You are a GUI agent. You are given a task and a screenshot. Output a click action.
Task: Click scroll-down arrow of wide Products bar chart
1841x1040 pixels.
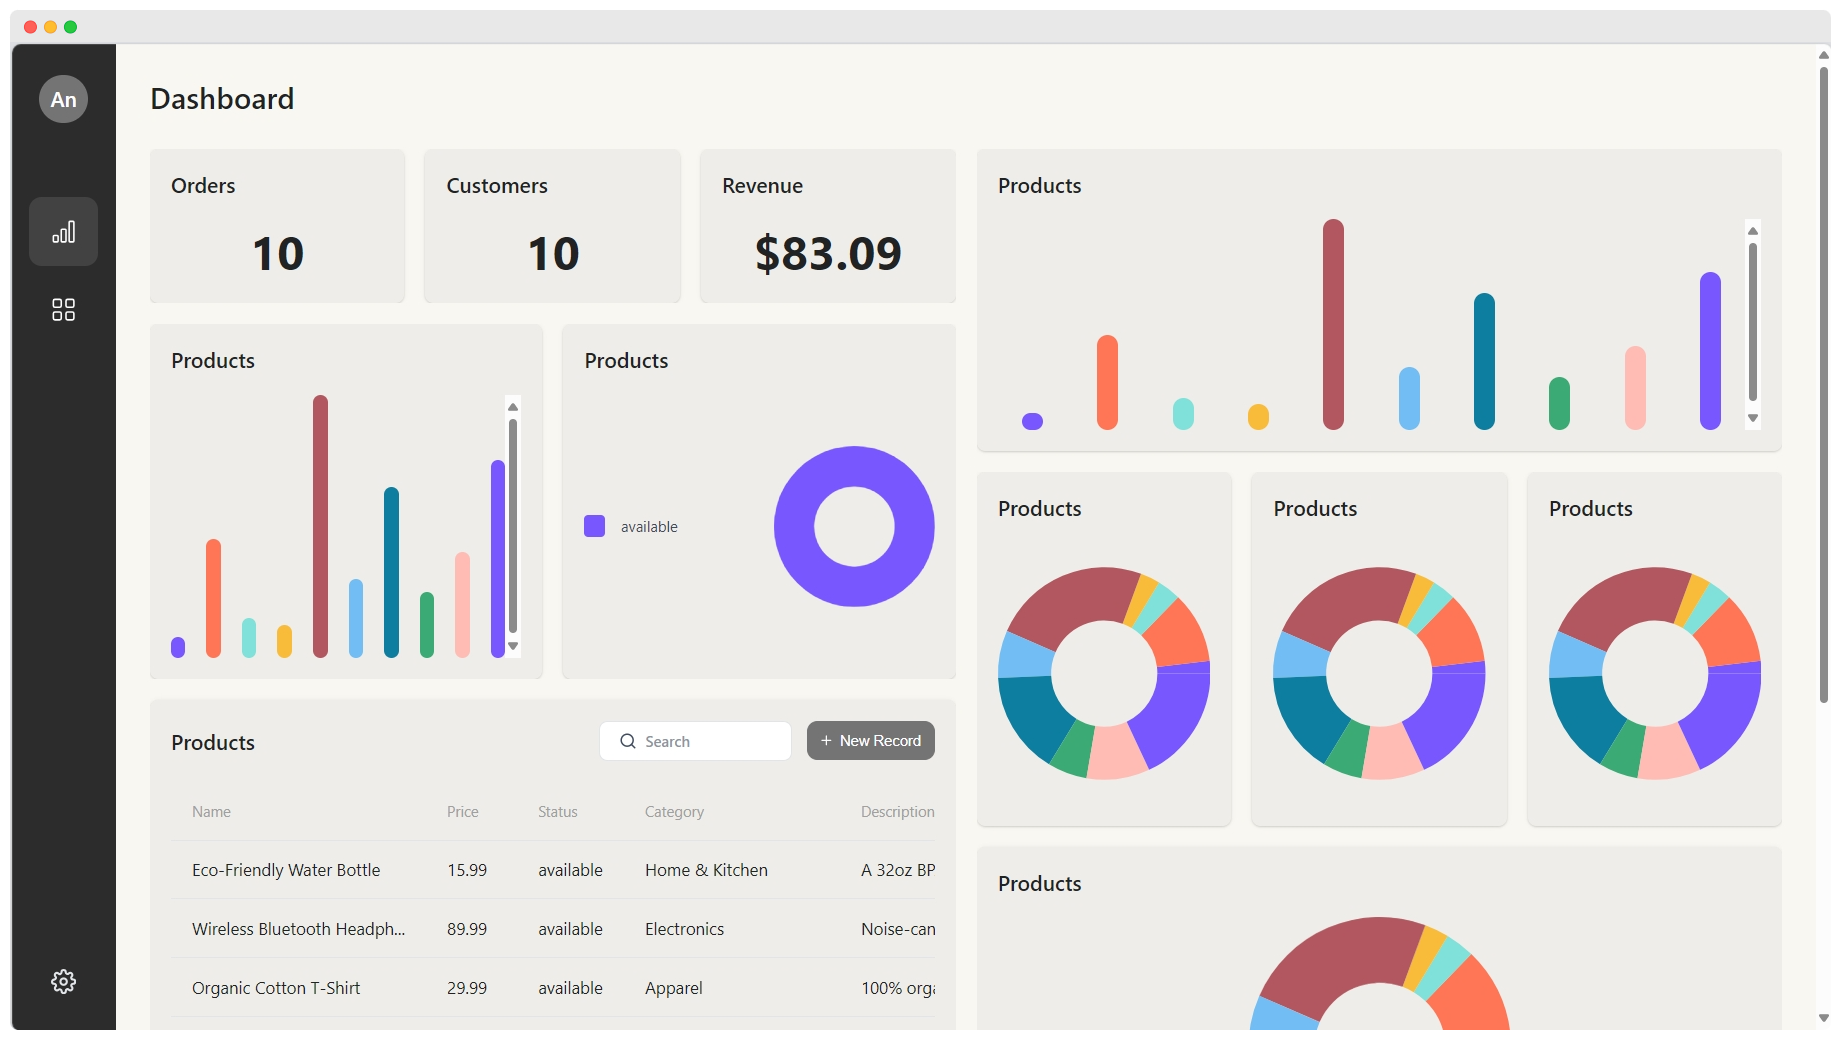tap(1752, 418)
